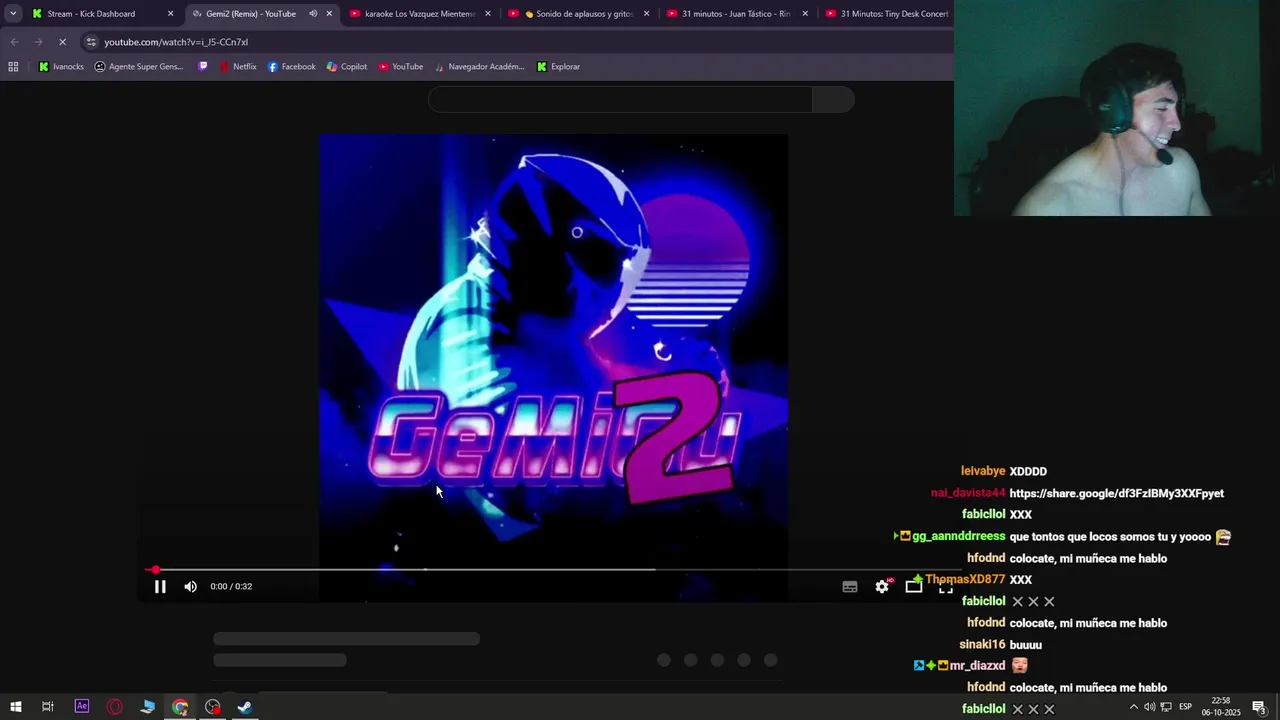Mute the video with the player volume icon
Image resolution: width=1280 pixels, height=720 pixels.
190,587
